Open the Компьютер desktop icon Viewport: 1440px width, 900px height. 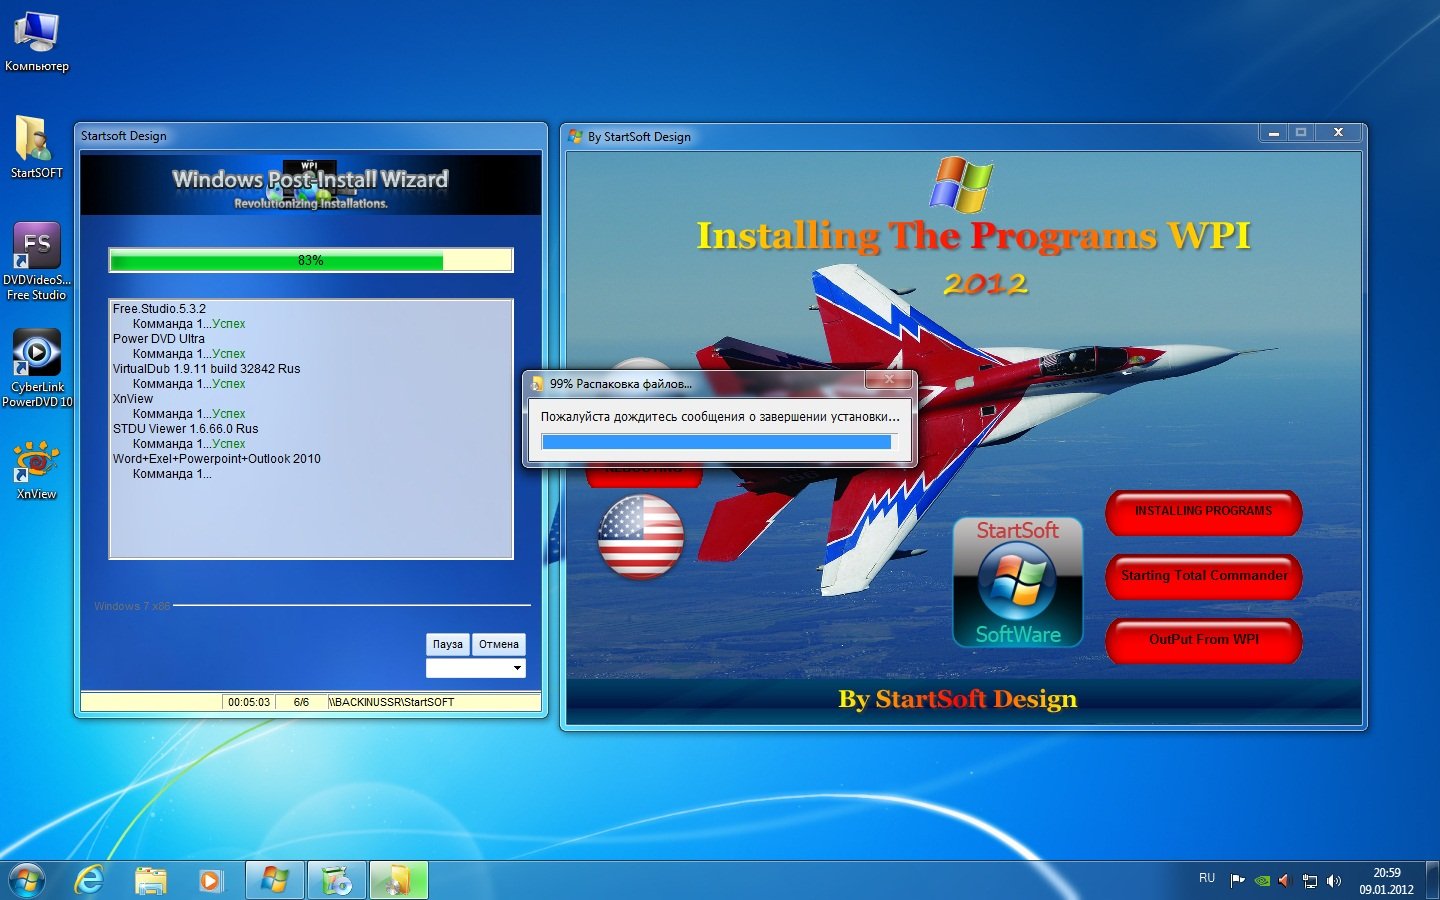pos(36,42)
